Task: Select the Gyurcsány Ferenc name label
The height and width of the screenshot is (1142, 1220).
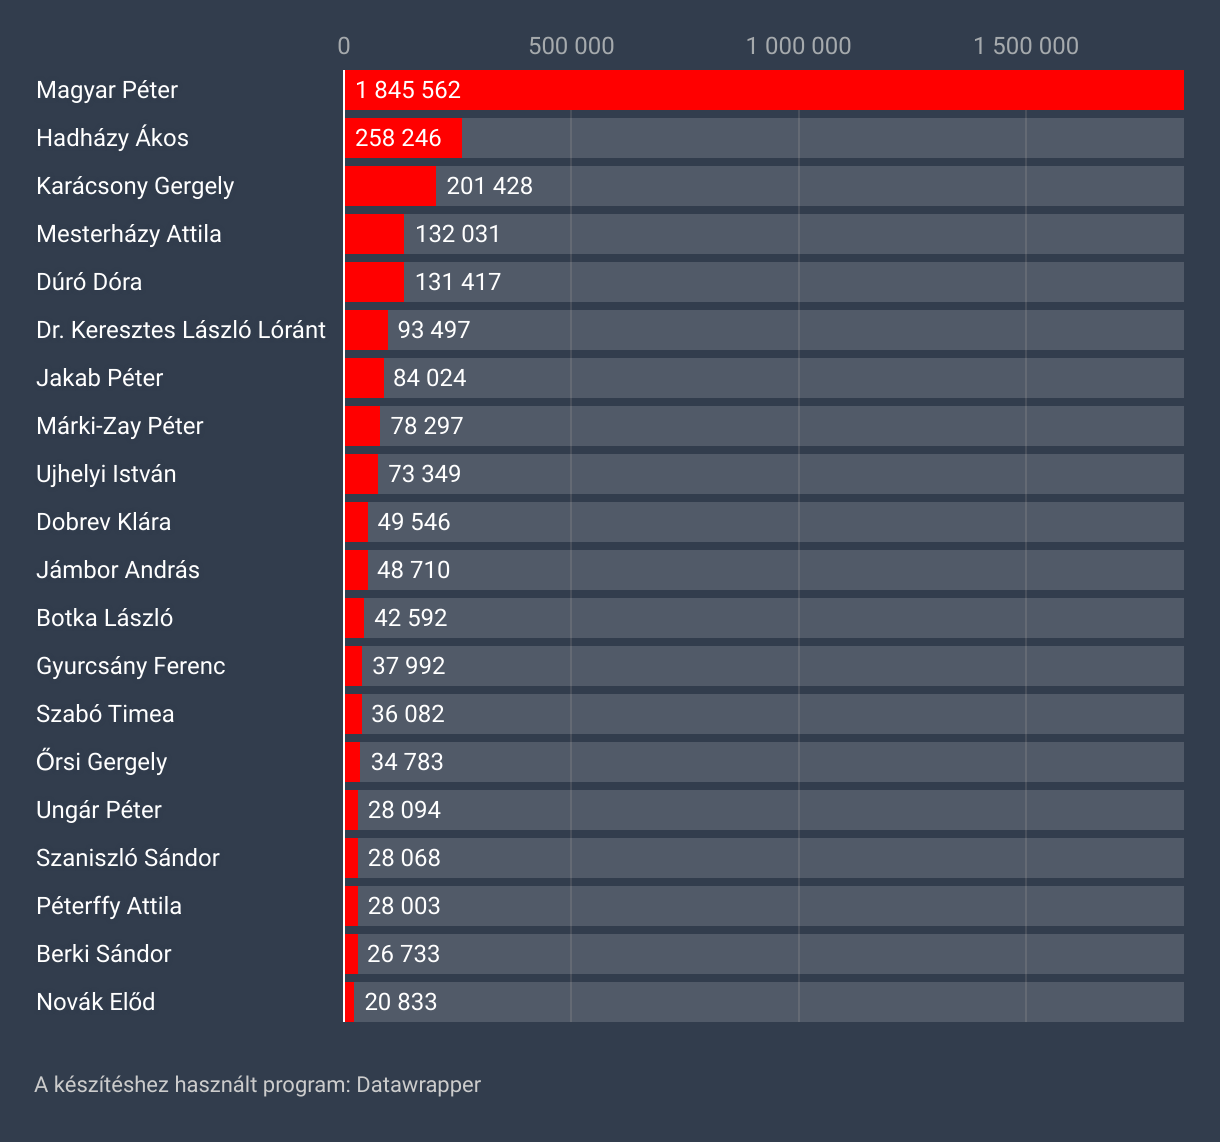Action: point(131,666)
